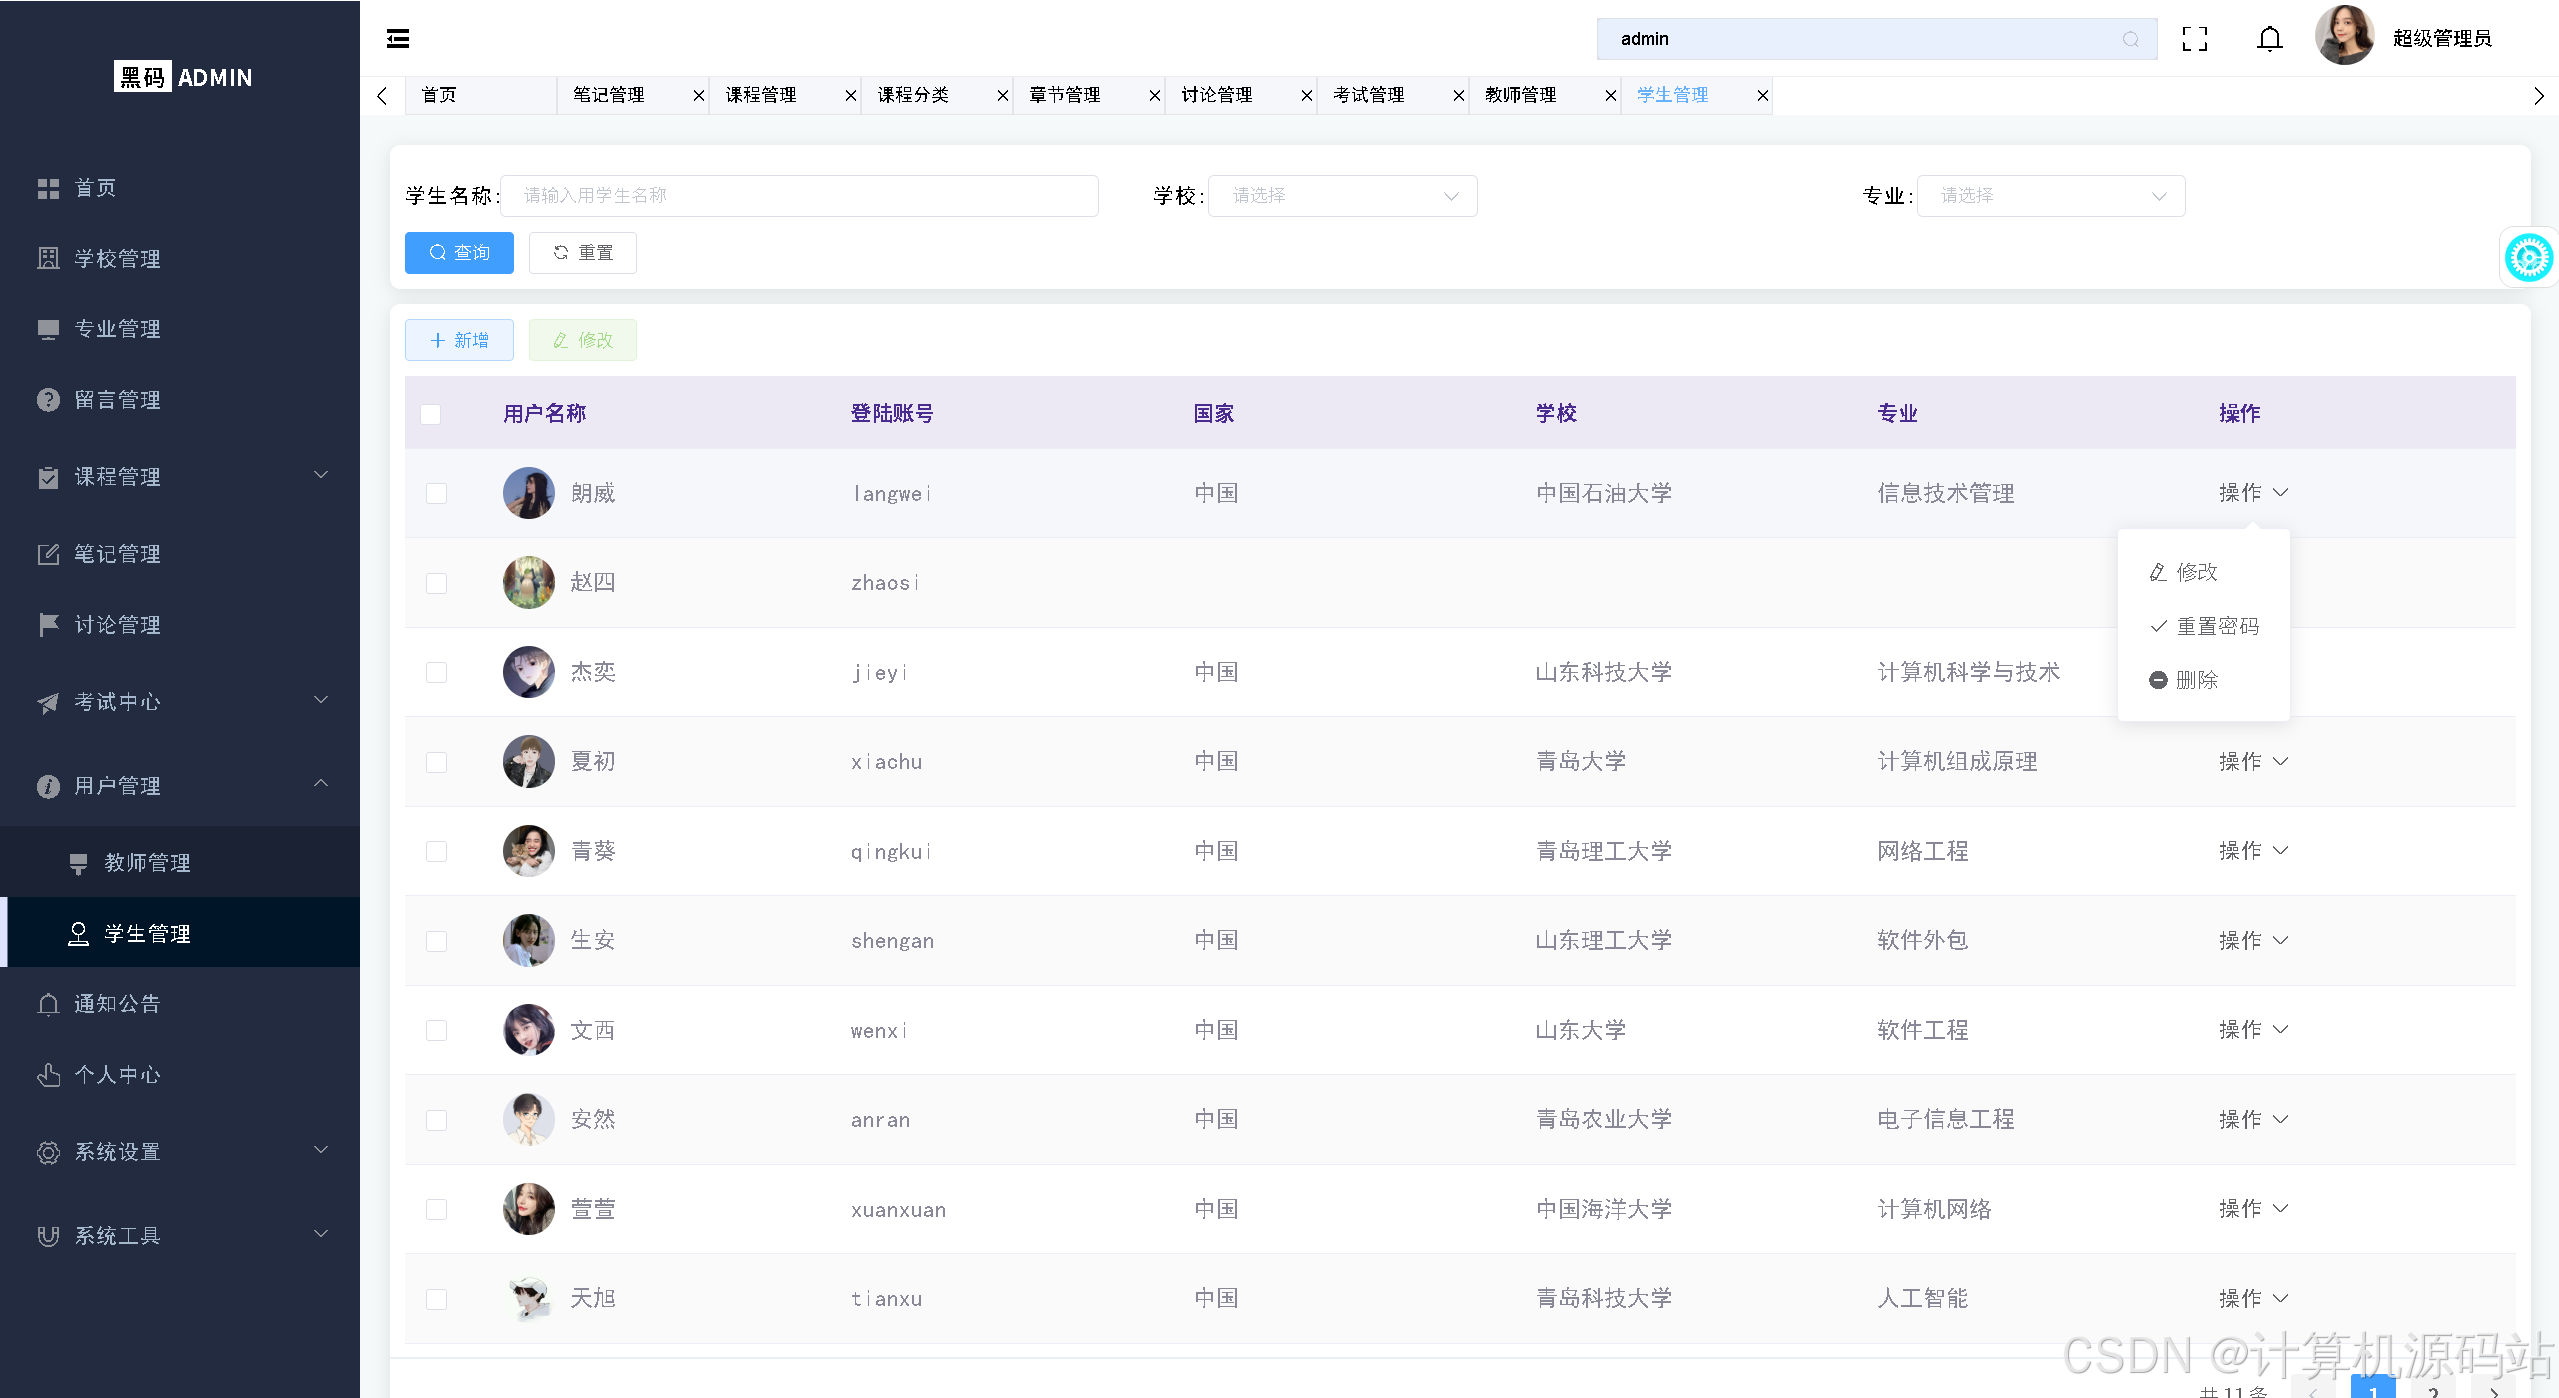2559x1398 pixels.
Task: Open 学校管理 in the sidebar
Action: click(x=117, y=259)
